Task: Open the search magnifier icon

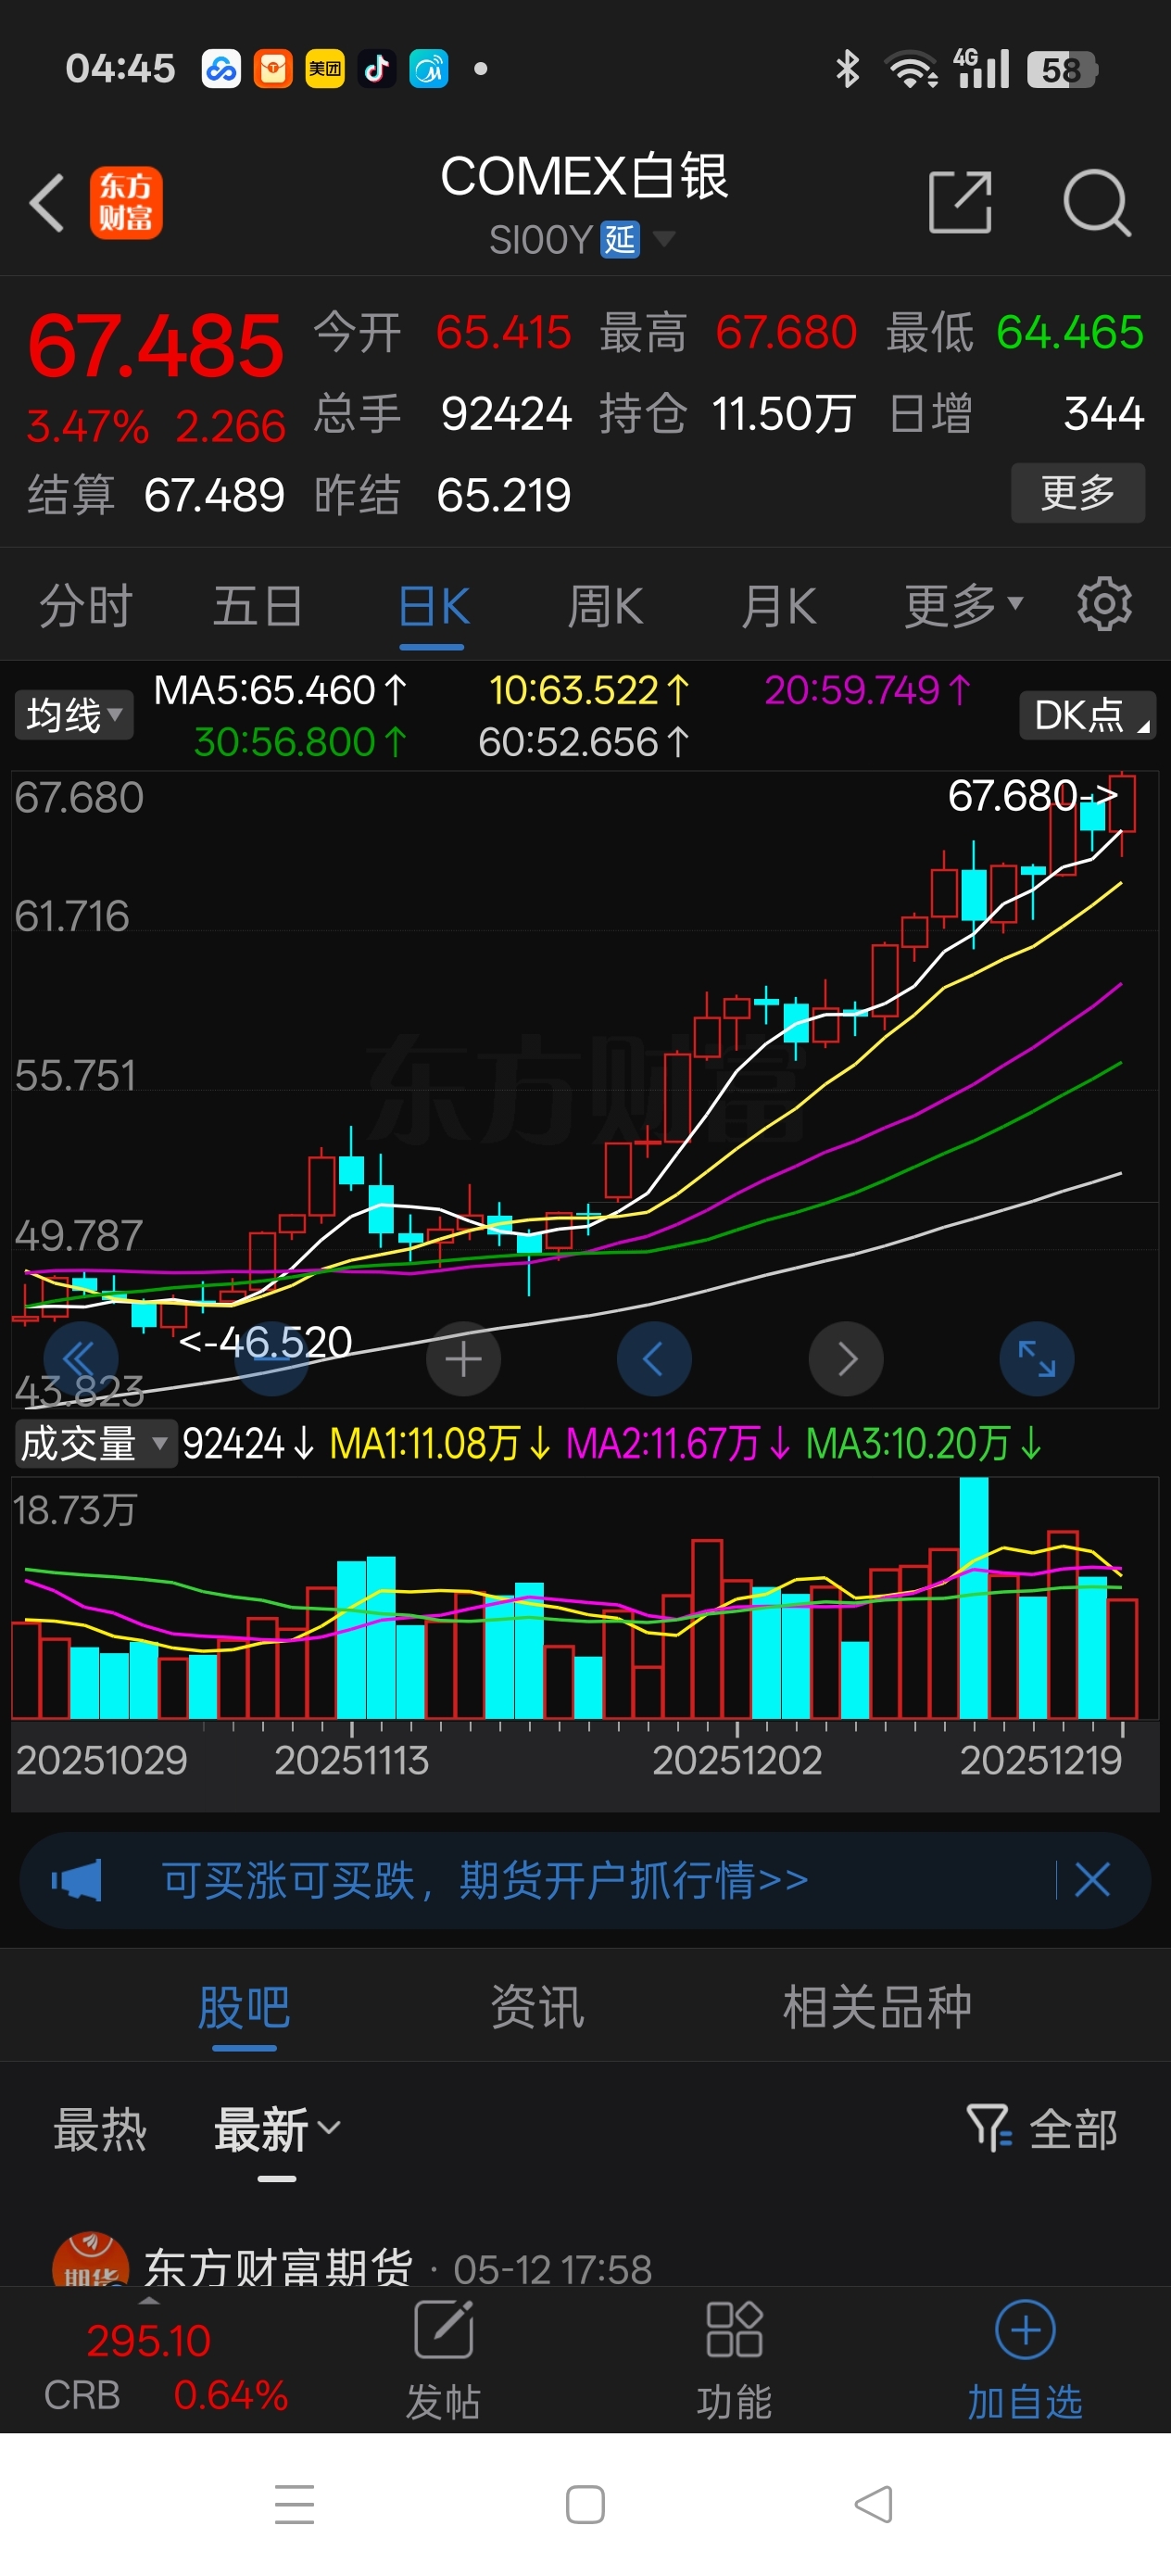Action: (x=1097, y=202)
